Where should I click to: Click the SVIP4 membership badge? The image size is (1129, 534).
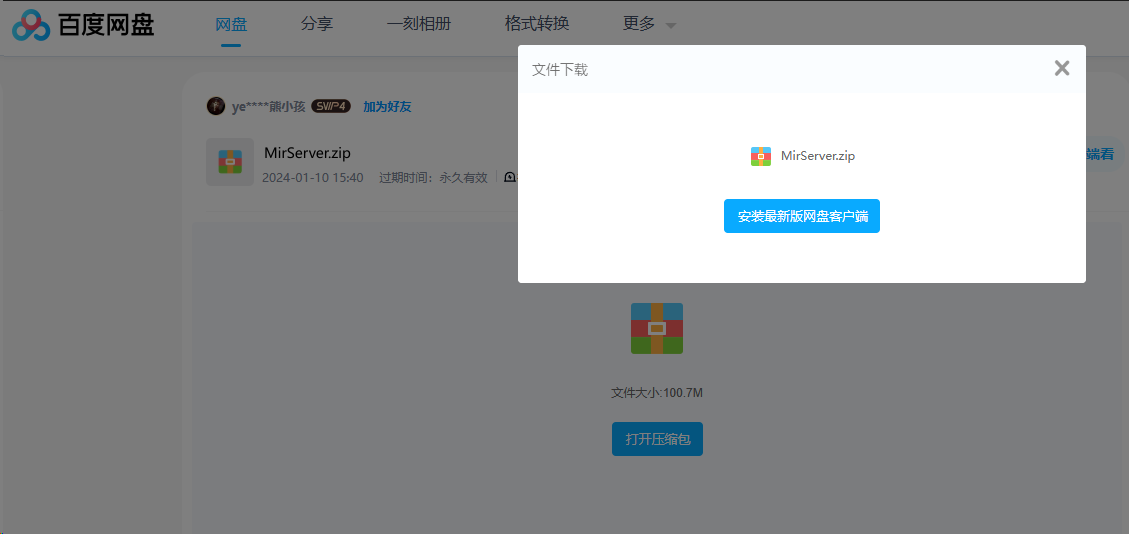tap(331, 106)
